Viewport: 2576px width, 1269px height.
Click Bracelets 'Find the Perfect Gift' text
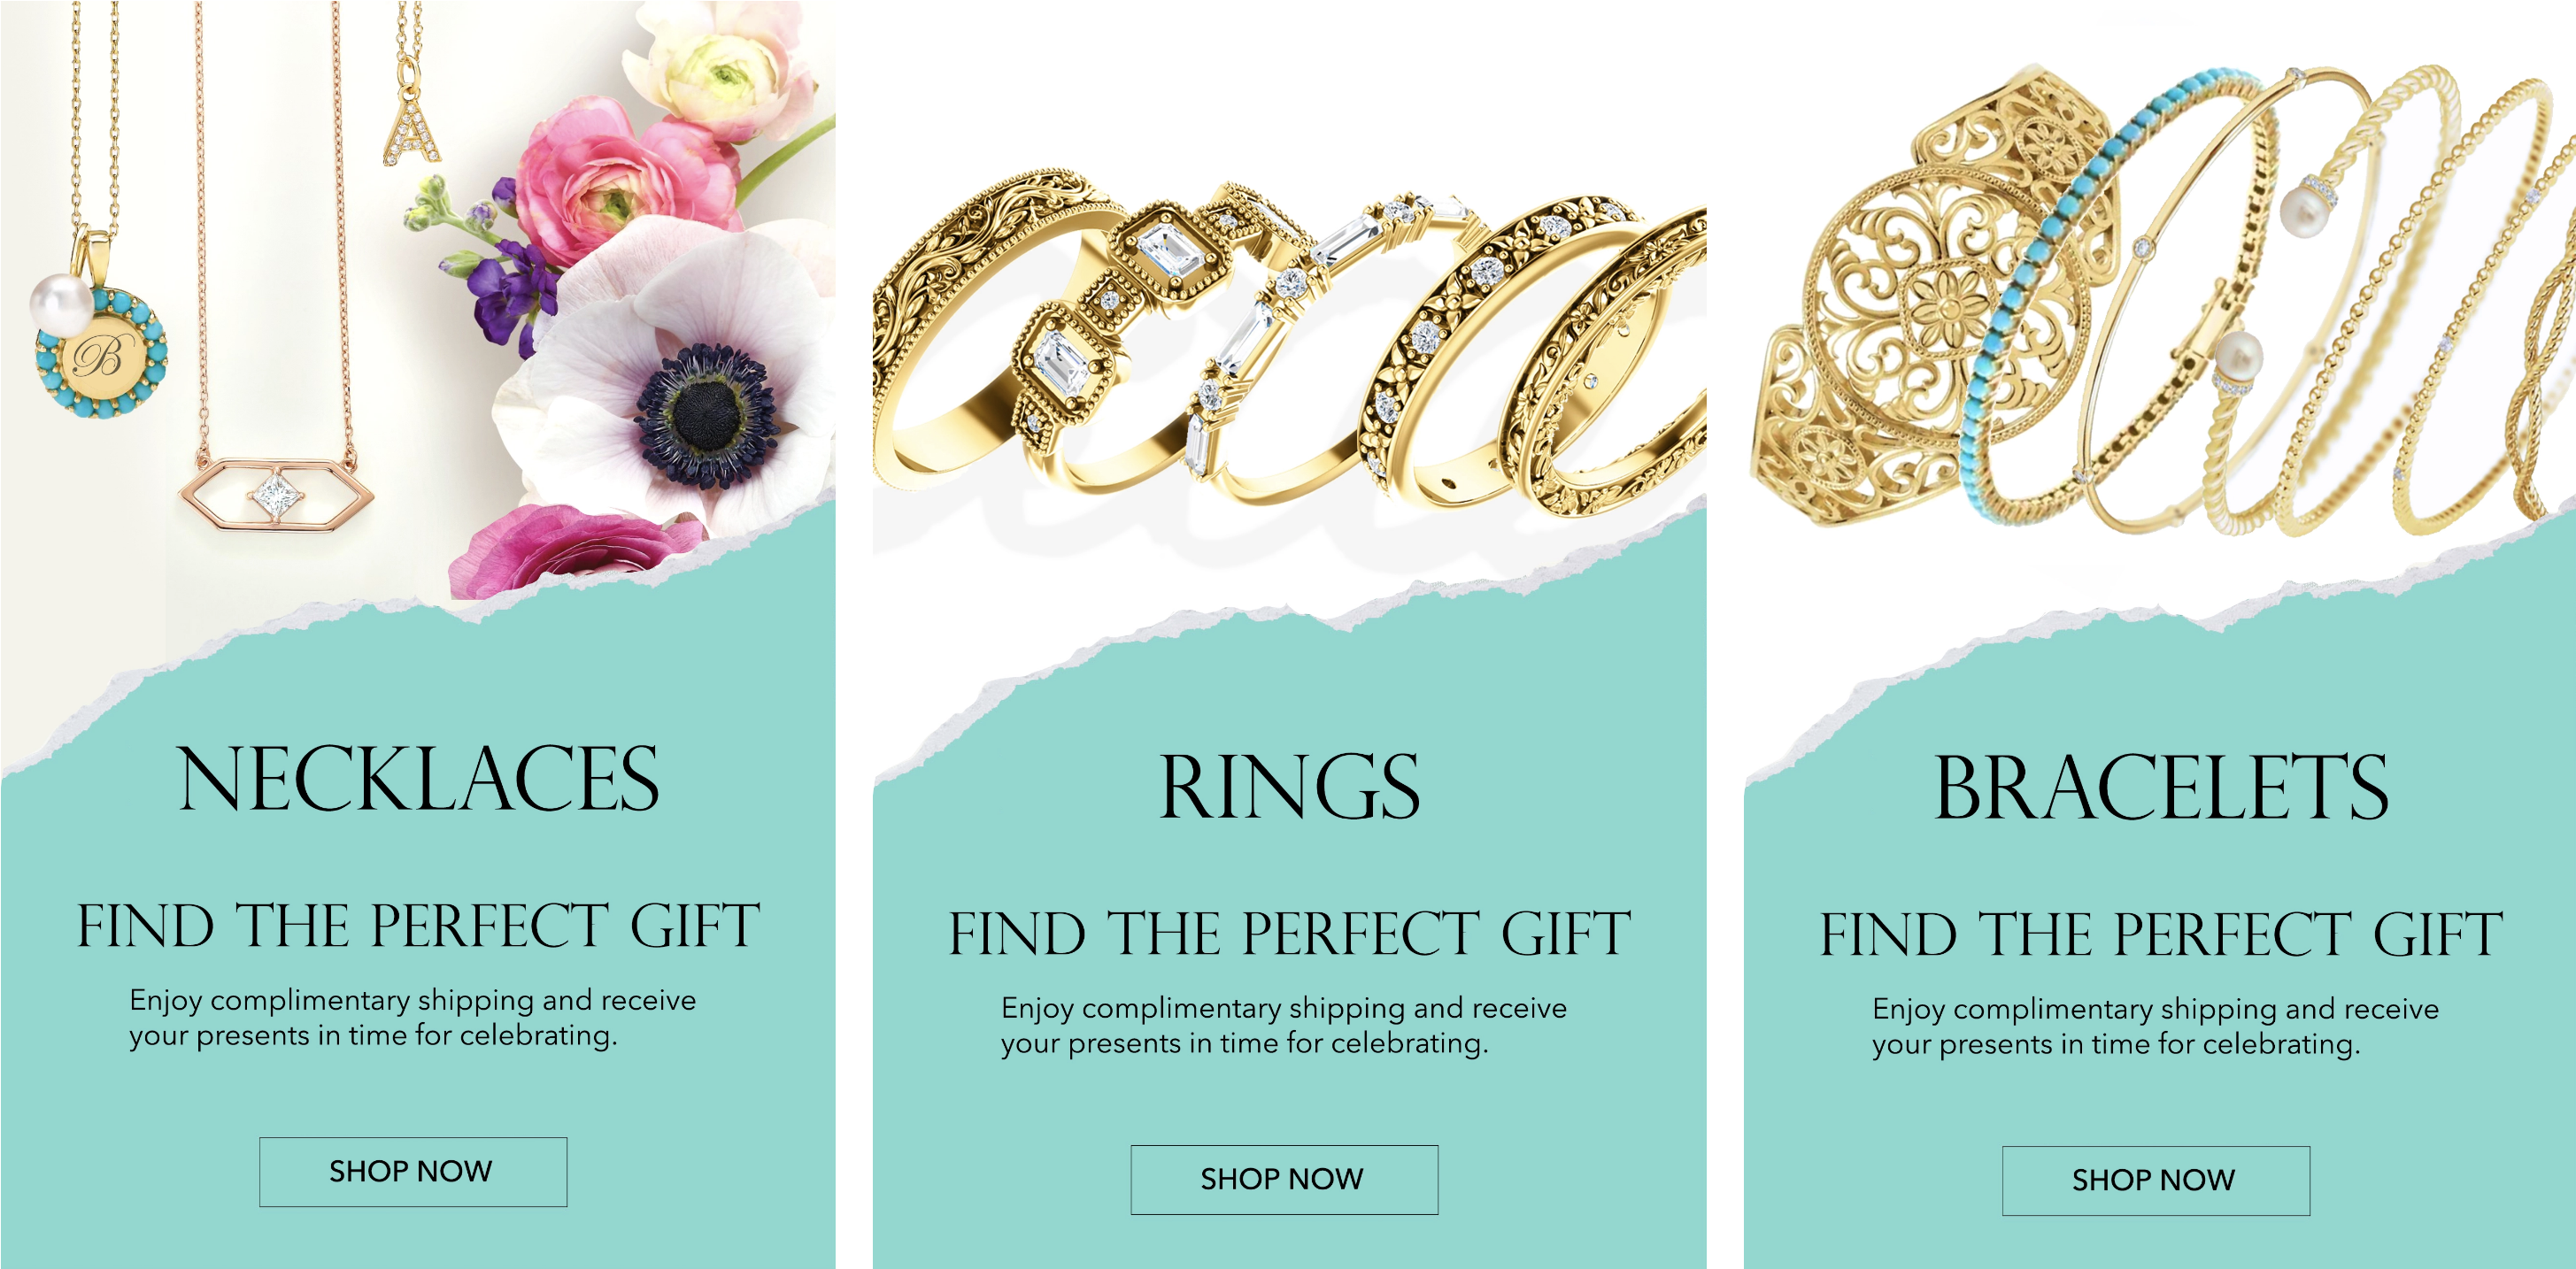[x=2161, y=934]
